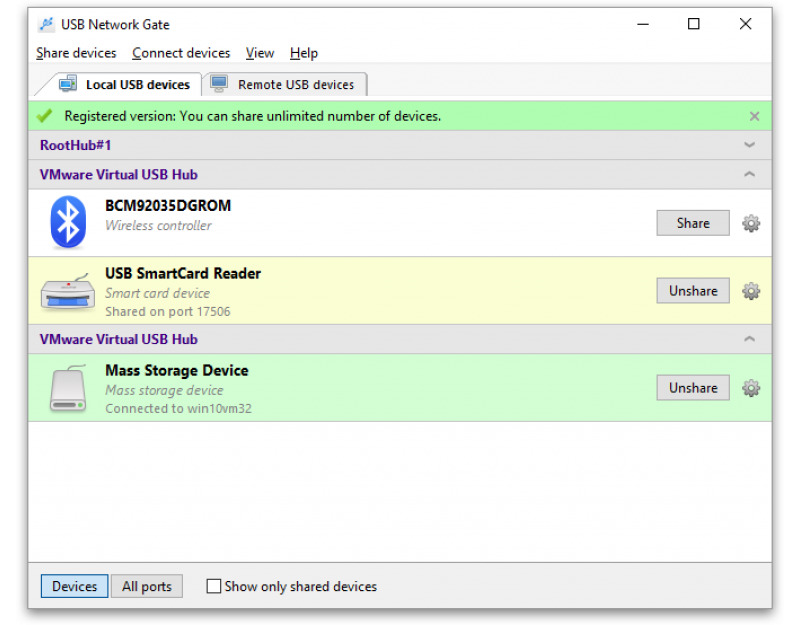Click the smart card reader device icon
The width and height of the screenshot is (800, 625).
[x=68, y=292]
